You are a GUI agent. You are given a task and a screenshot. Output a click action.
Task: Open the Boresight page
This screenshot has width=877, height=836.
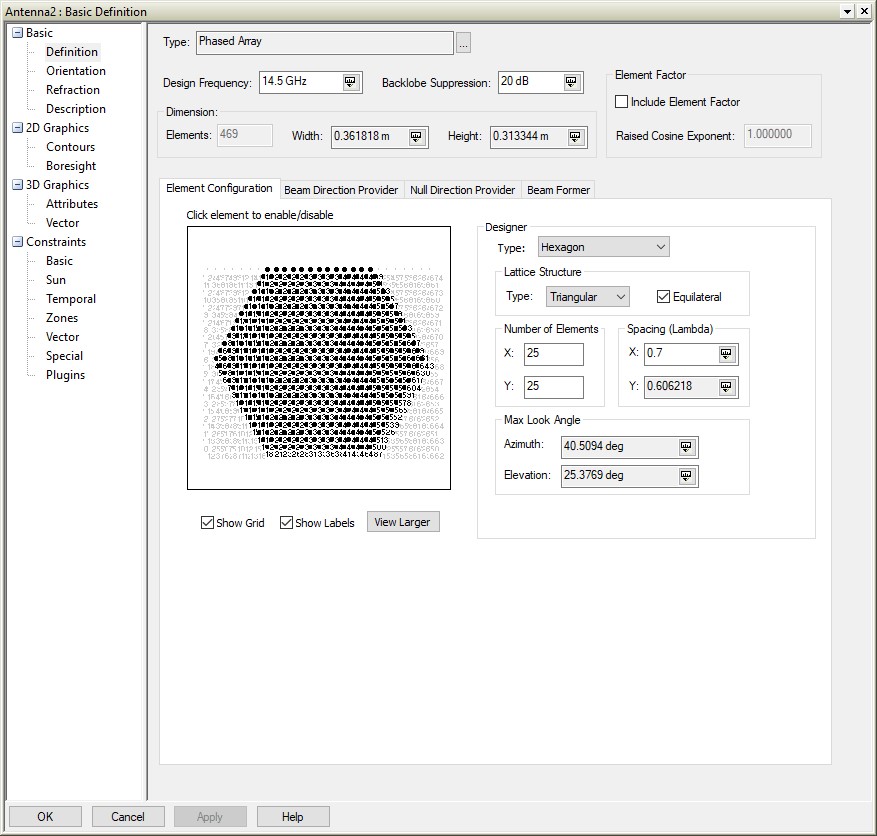[x=71, y=166]
